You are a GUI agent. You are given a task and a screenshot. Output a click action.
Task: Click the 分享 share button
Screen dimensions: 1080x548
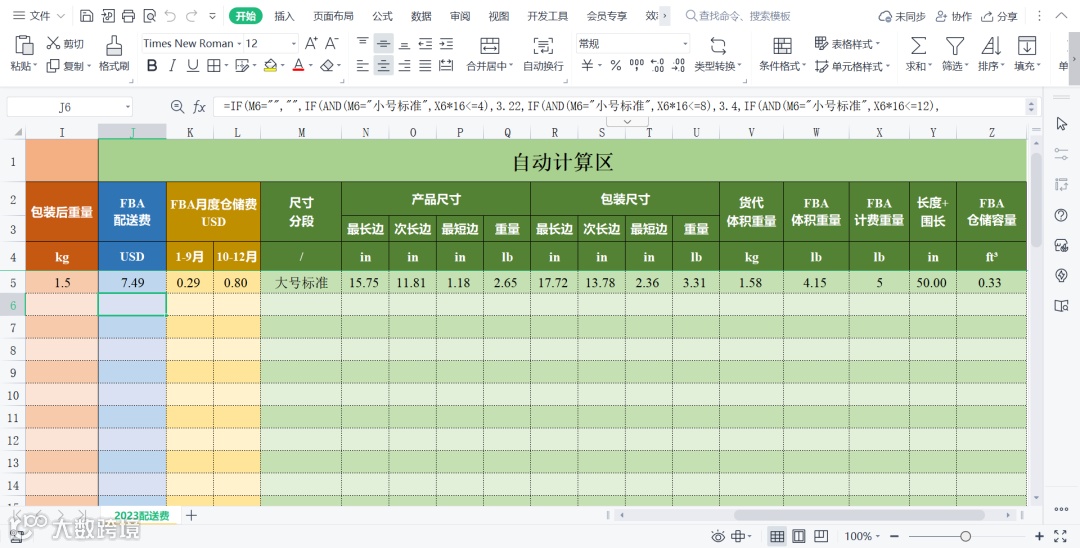(999, 16)
